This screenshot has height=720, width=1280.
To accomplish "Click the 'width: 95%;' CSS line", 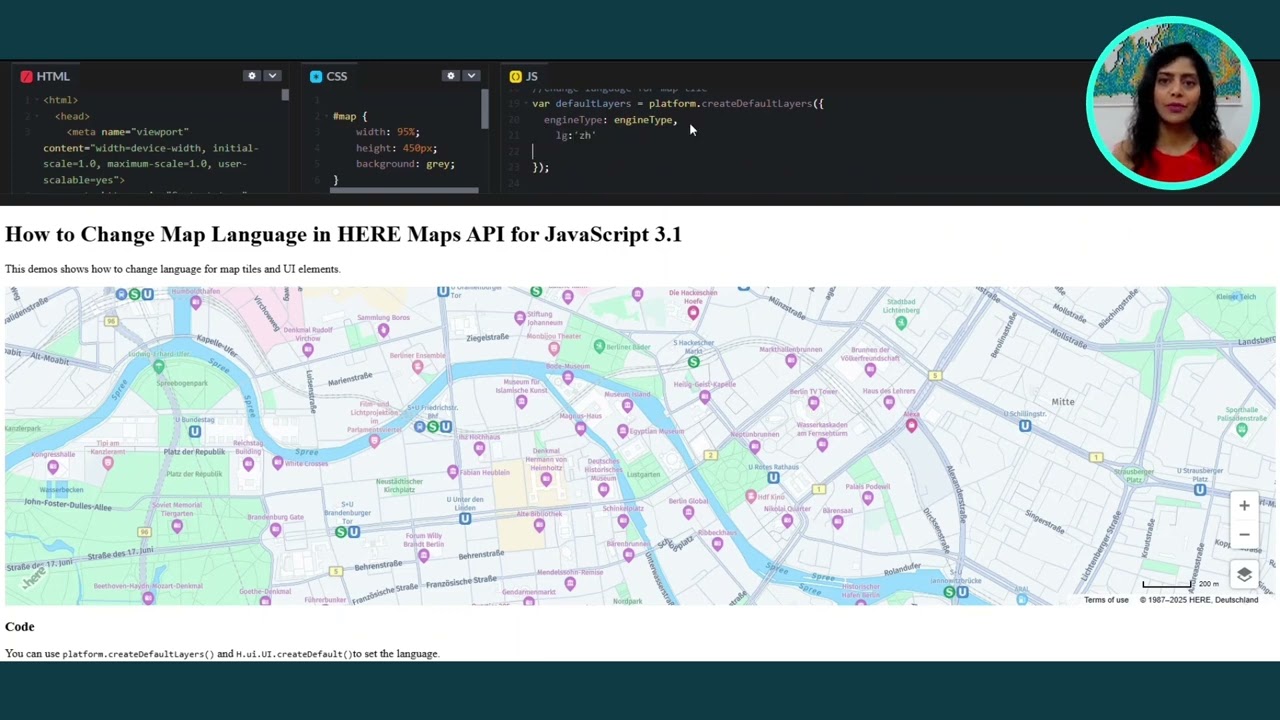I will click(388, 132).
